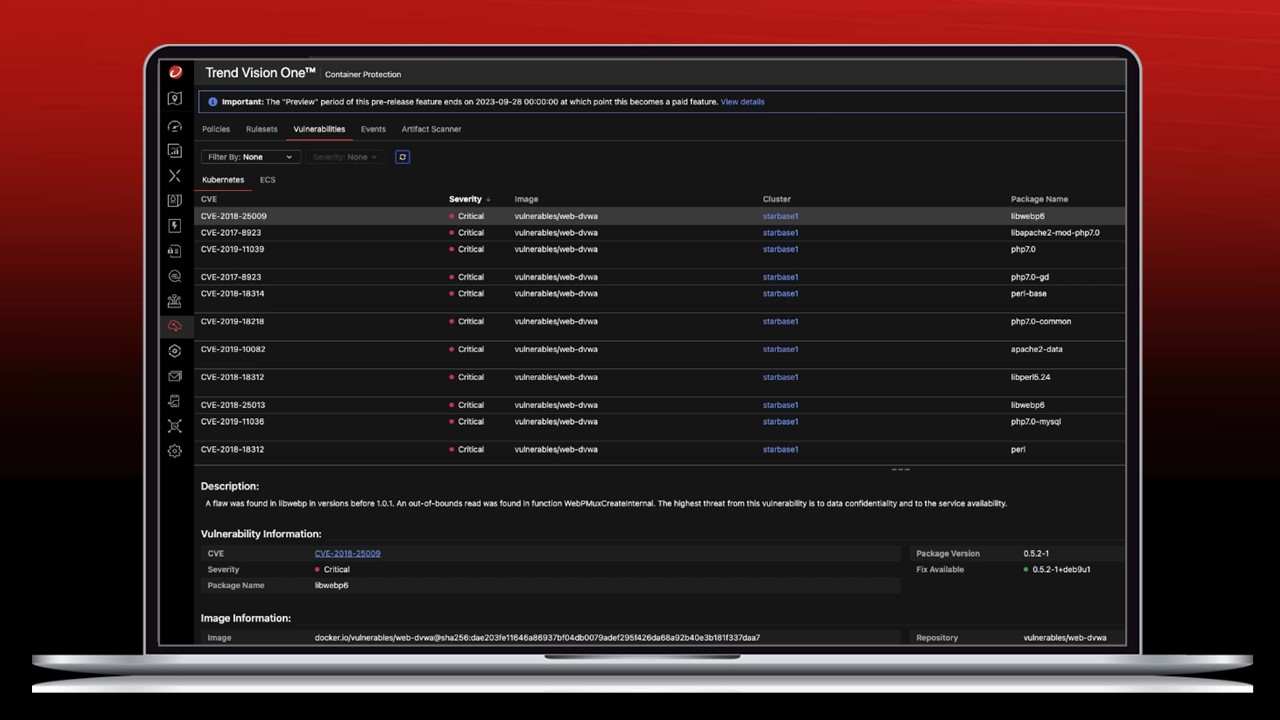Image resolution: width=1280 pixels, height=720 pixels.
Task: Open starbase1 link in php7.0-mysql row
Action: click(780, 422)
